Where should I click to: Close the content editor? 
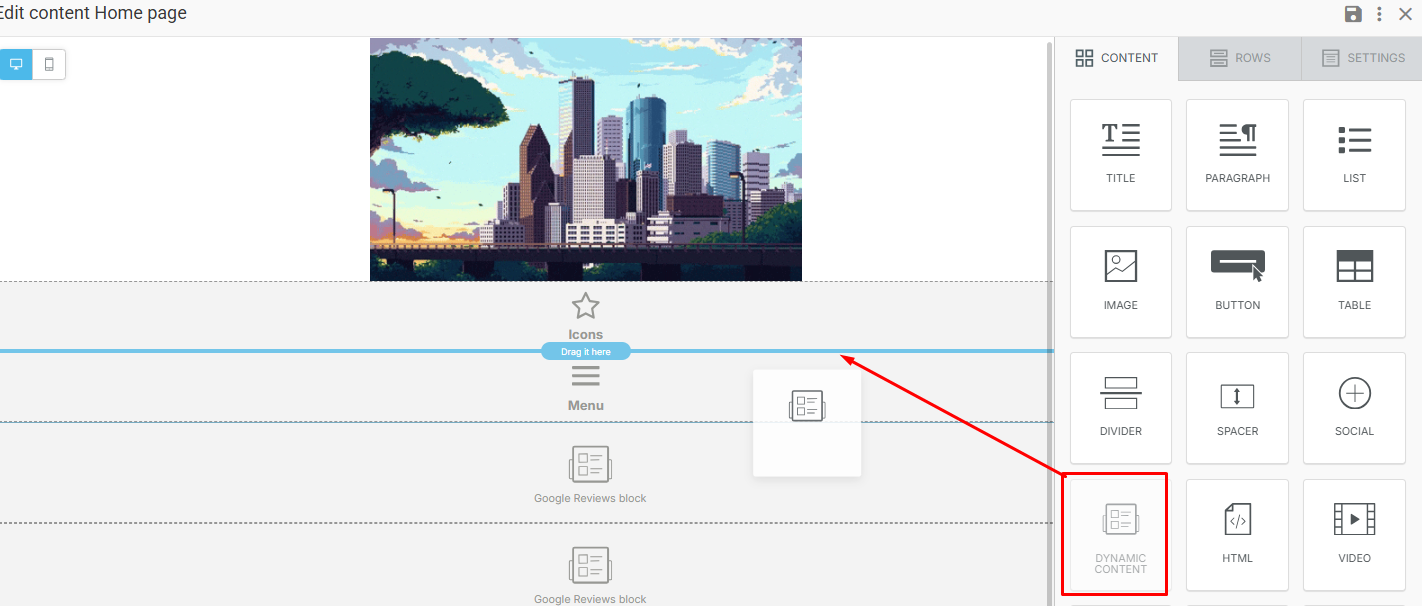(1405, 14)
